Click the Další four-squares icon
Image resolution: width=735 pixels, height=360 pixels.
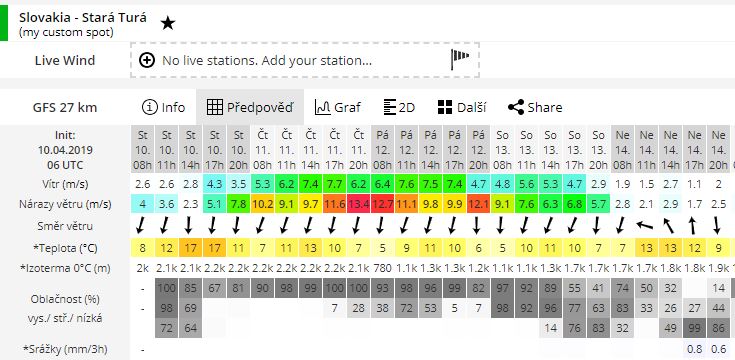tap(445, 107)
